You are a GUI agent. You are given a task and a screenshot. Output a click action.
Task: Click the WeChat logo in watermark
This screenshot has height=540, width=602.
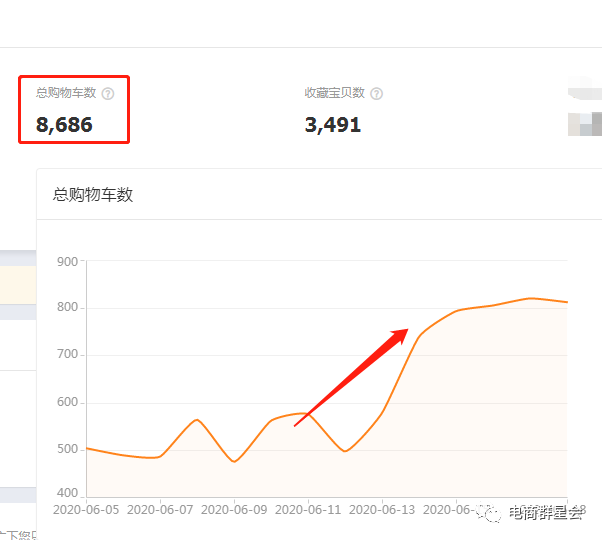point(490,512)
